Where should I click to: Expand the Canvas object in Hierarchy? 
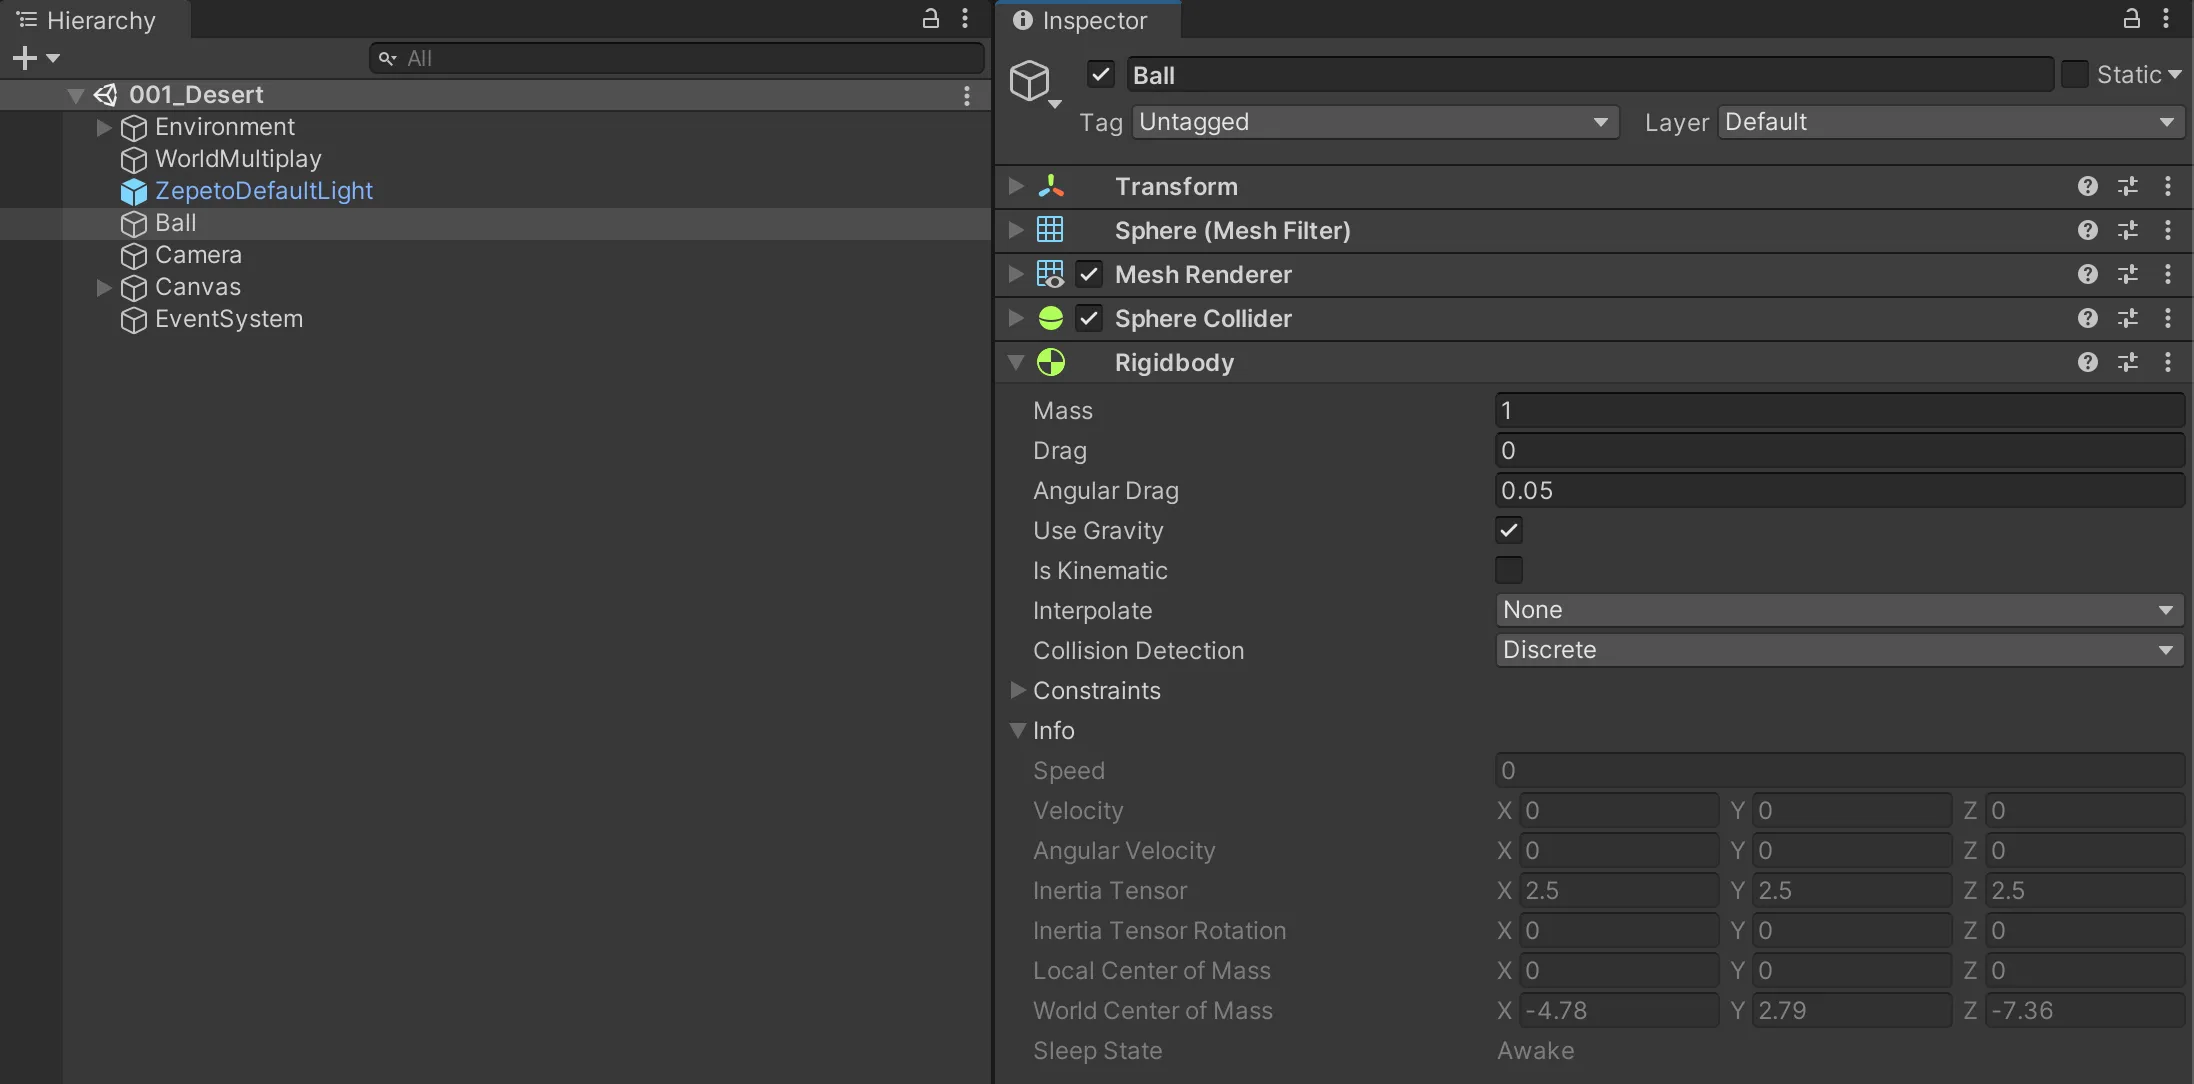[103, 287]
